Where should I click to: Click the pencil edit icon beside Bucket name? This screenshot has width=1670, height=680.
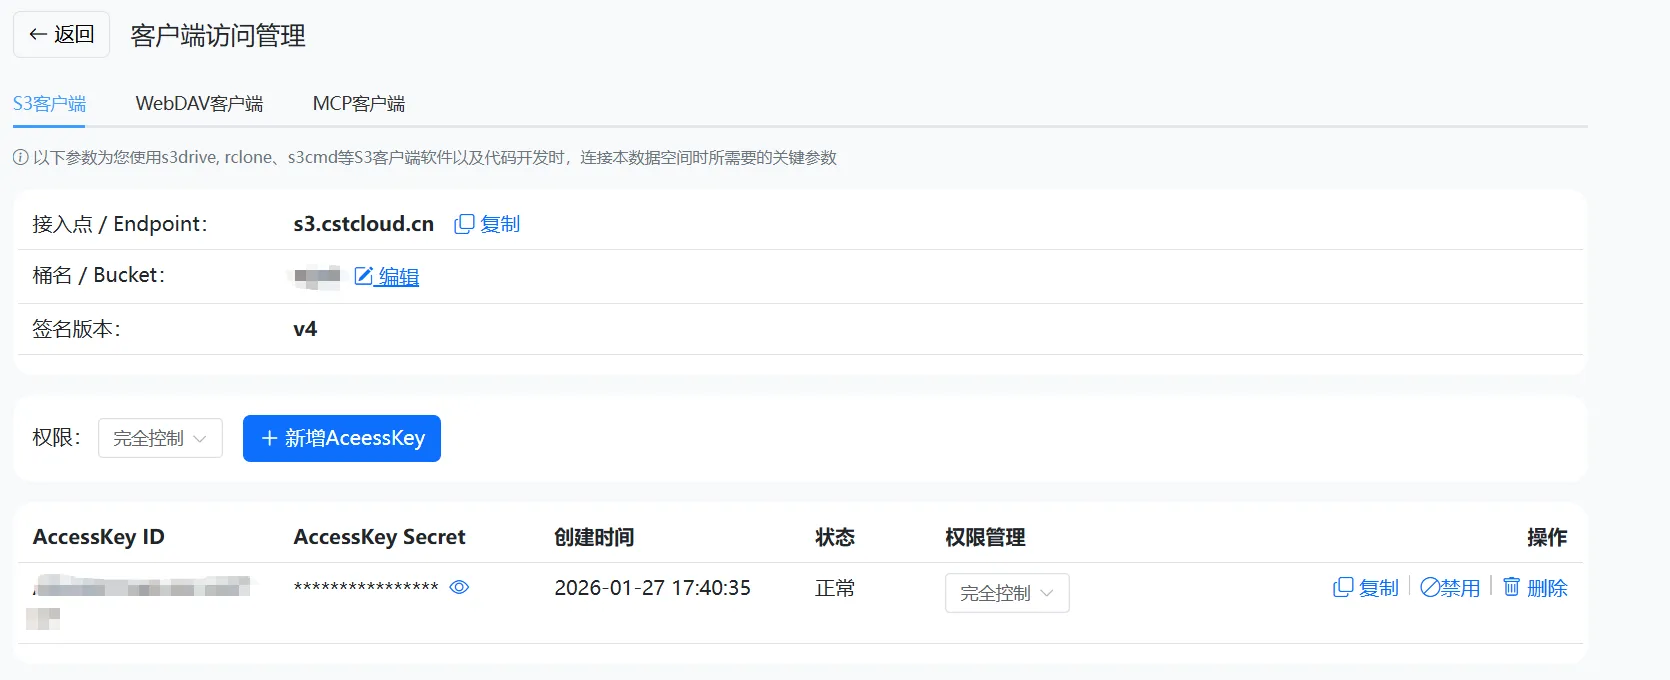point(364,276)
